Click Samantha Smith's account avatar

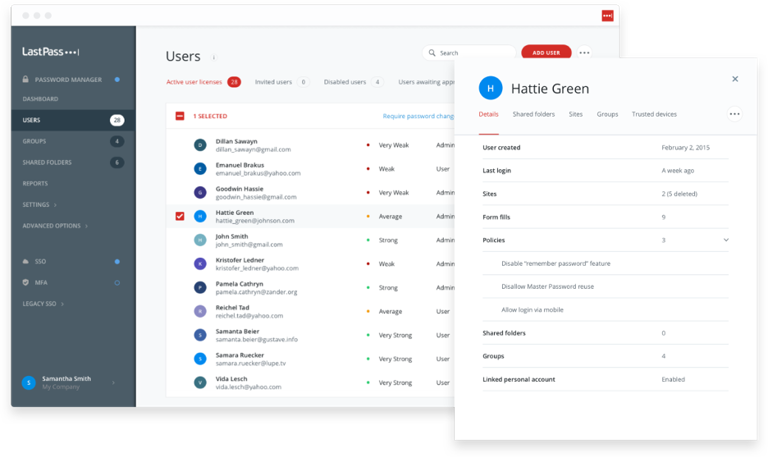28,383
